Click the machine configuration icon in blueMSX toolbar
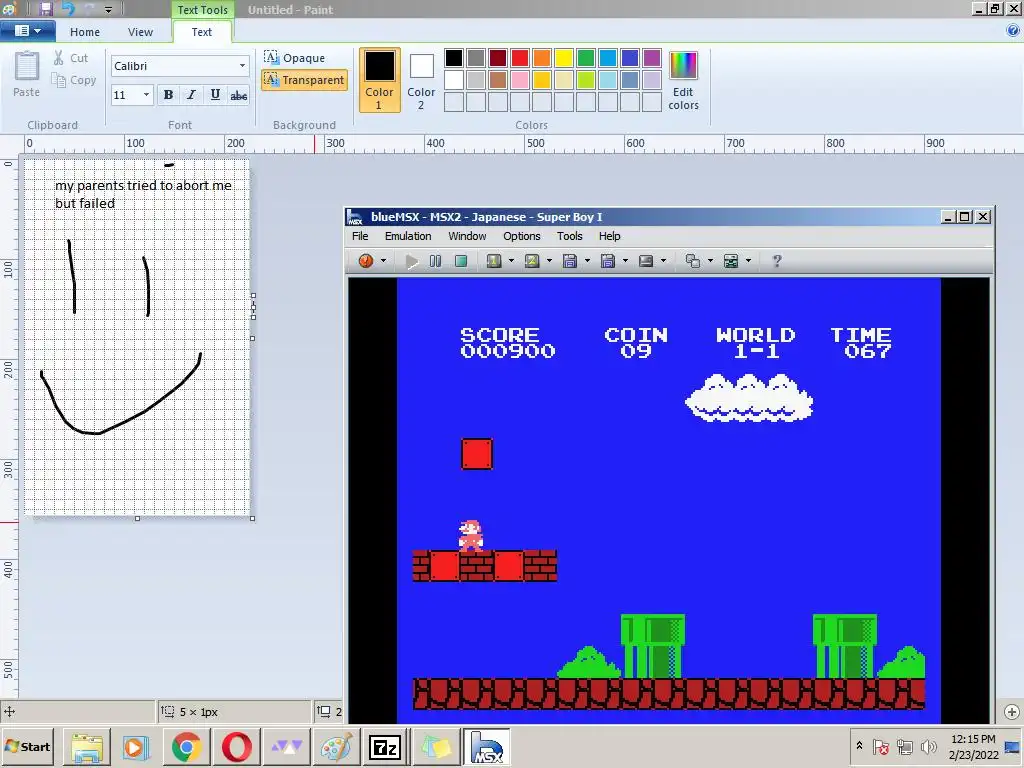The image size is (1024, 768). [731, 261]
